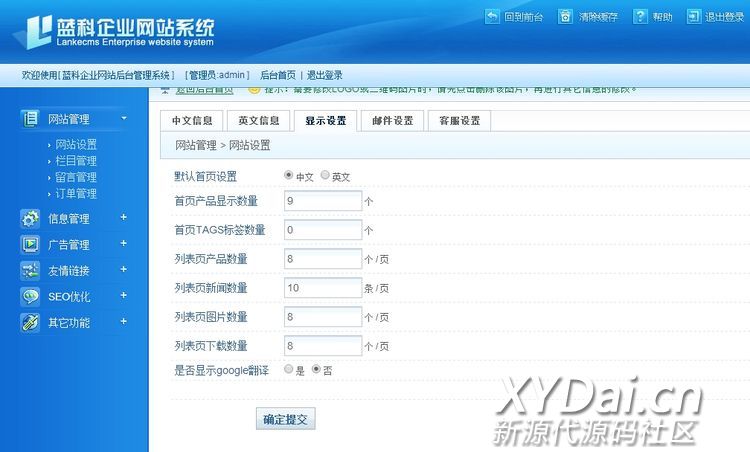Click the 网站管理 > 网站设置 breadcrumb
Viewport: 750px width, 452px height.
click(x=222, y=145)
